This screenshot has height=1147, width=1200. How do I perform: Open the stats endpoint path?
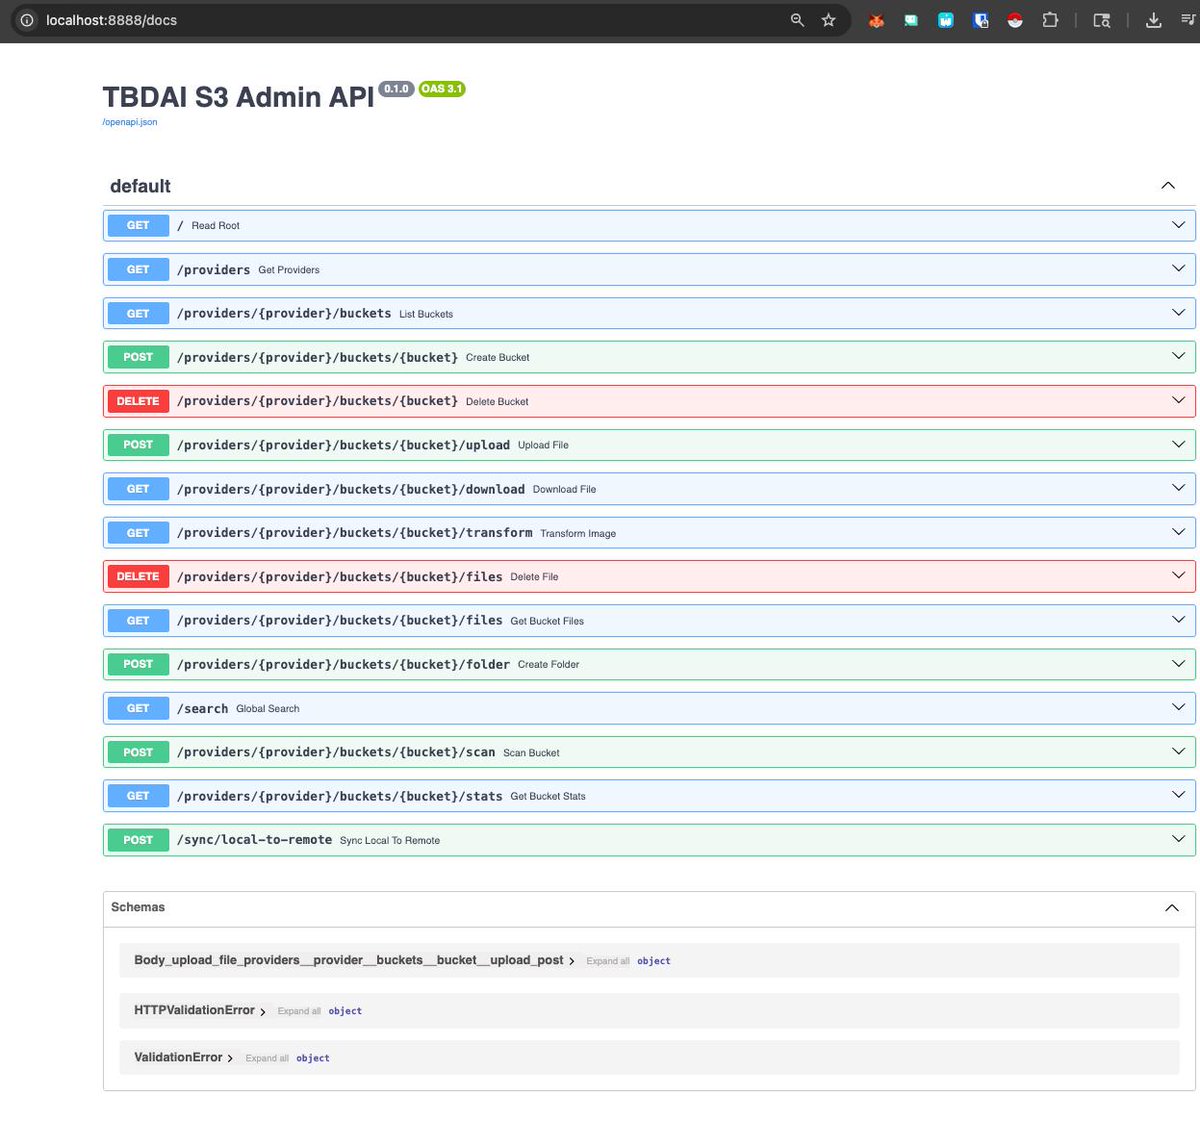[x=340, y=796]
